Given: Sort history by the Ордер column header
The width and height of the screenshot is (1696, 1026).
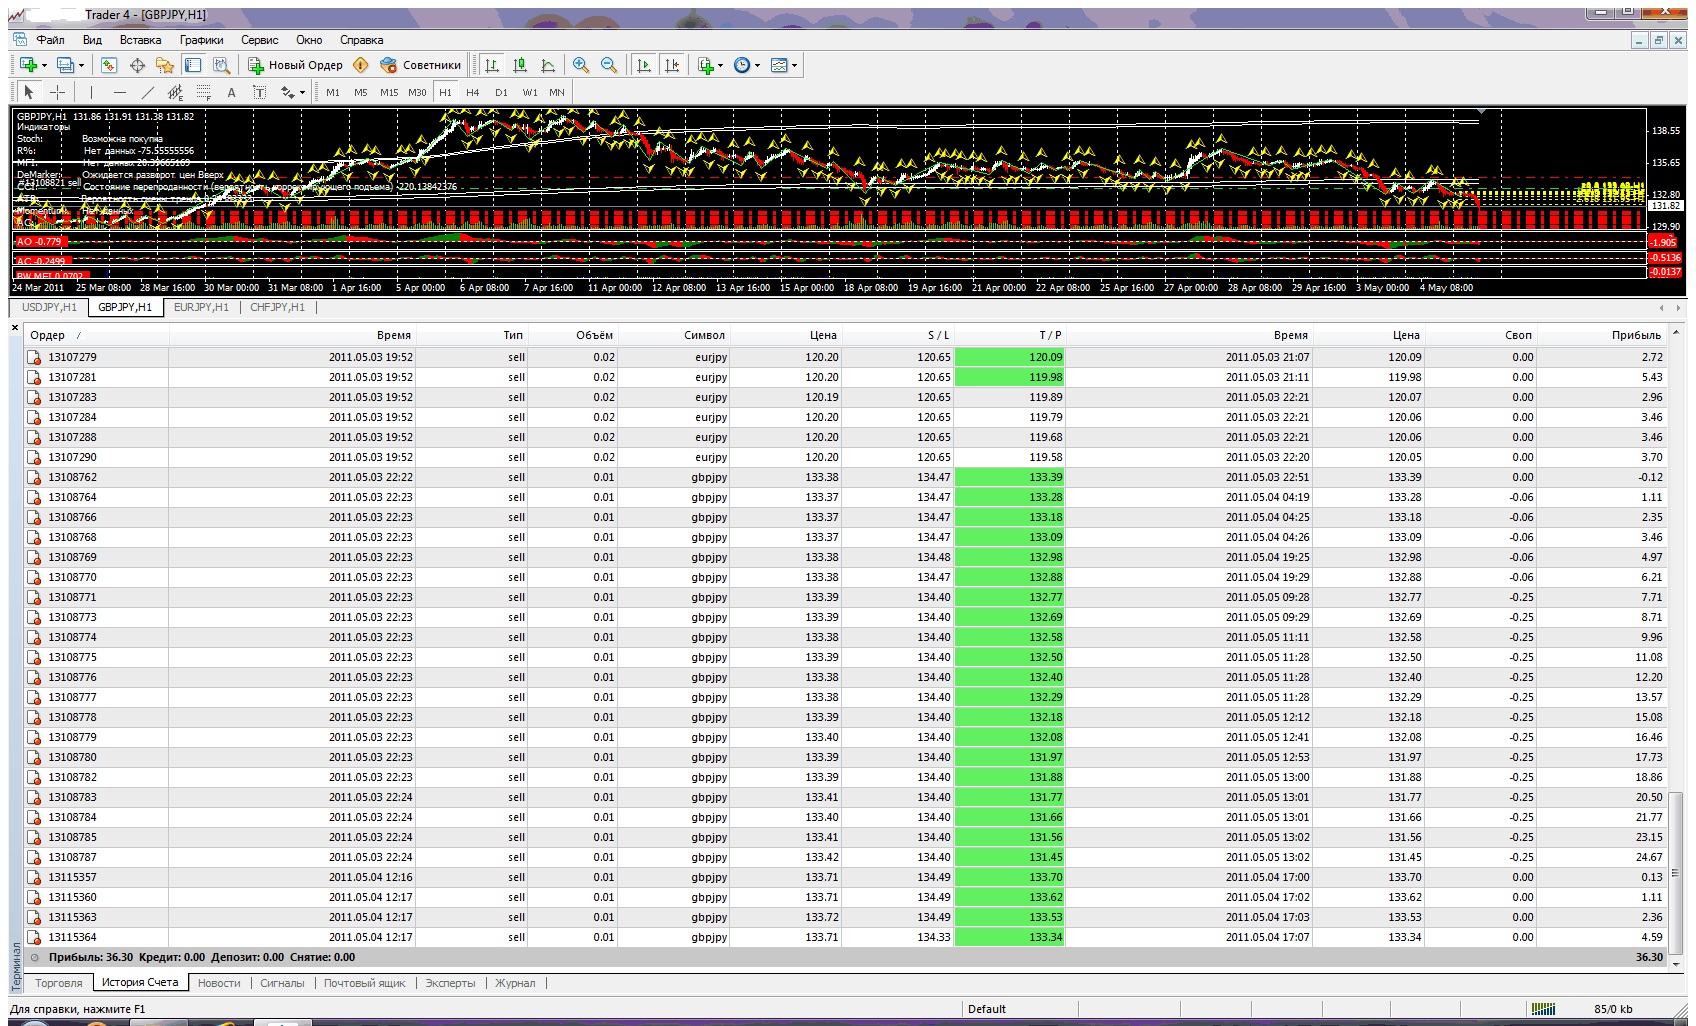Looking at the screenshot, I should point(95,335).
